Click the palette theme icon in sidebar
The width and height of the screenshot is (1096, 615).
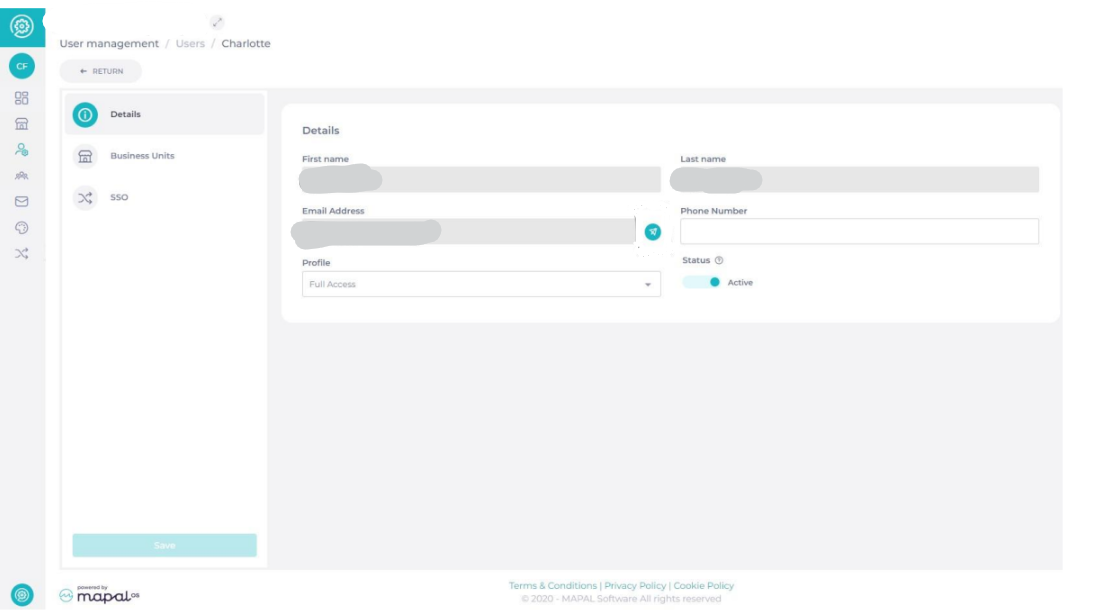click(21, 227)
